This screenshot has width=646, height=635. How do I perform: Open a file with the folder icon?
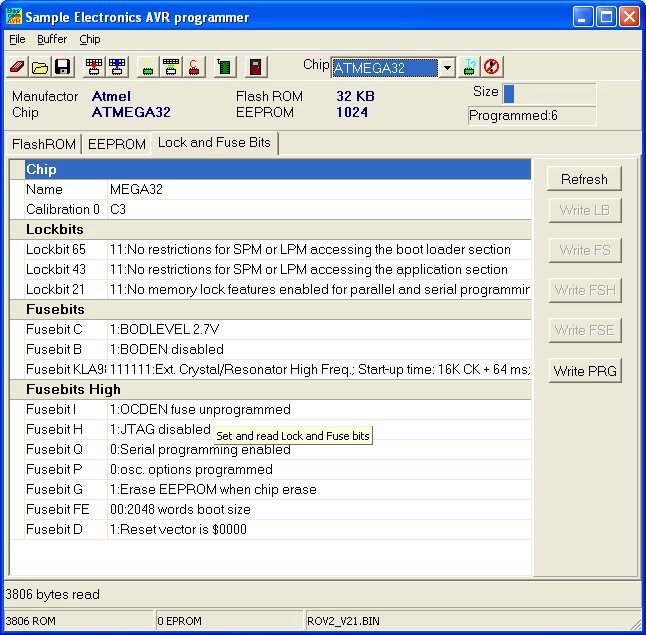tap(40, 67)
